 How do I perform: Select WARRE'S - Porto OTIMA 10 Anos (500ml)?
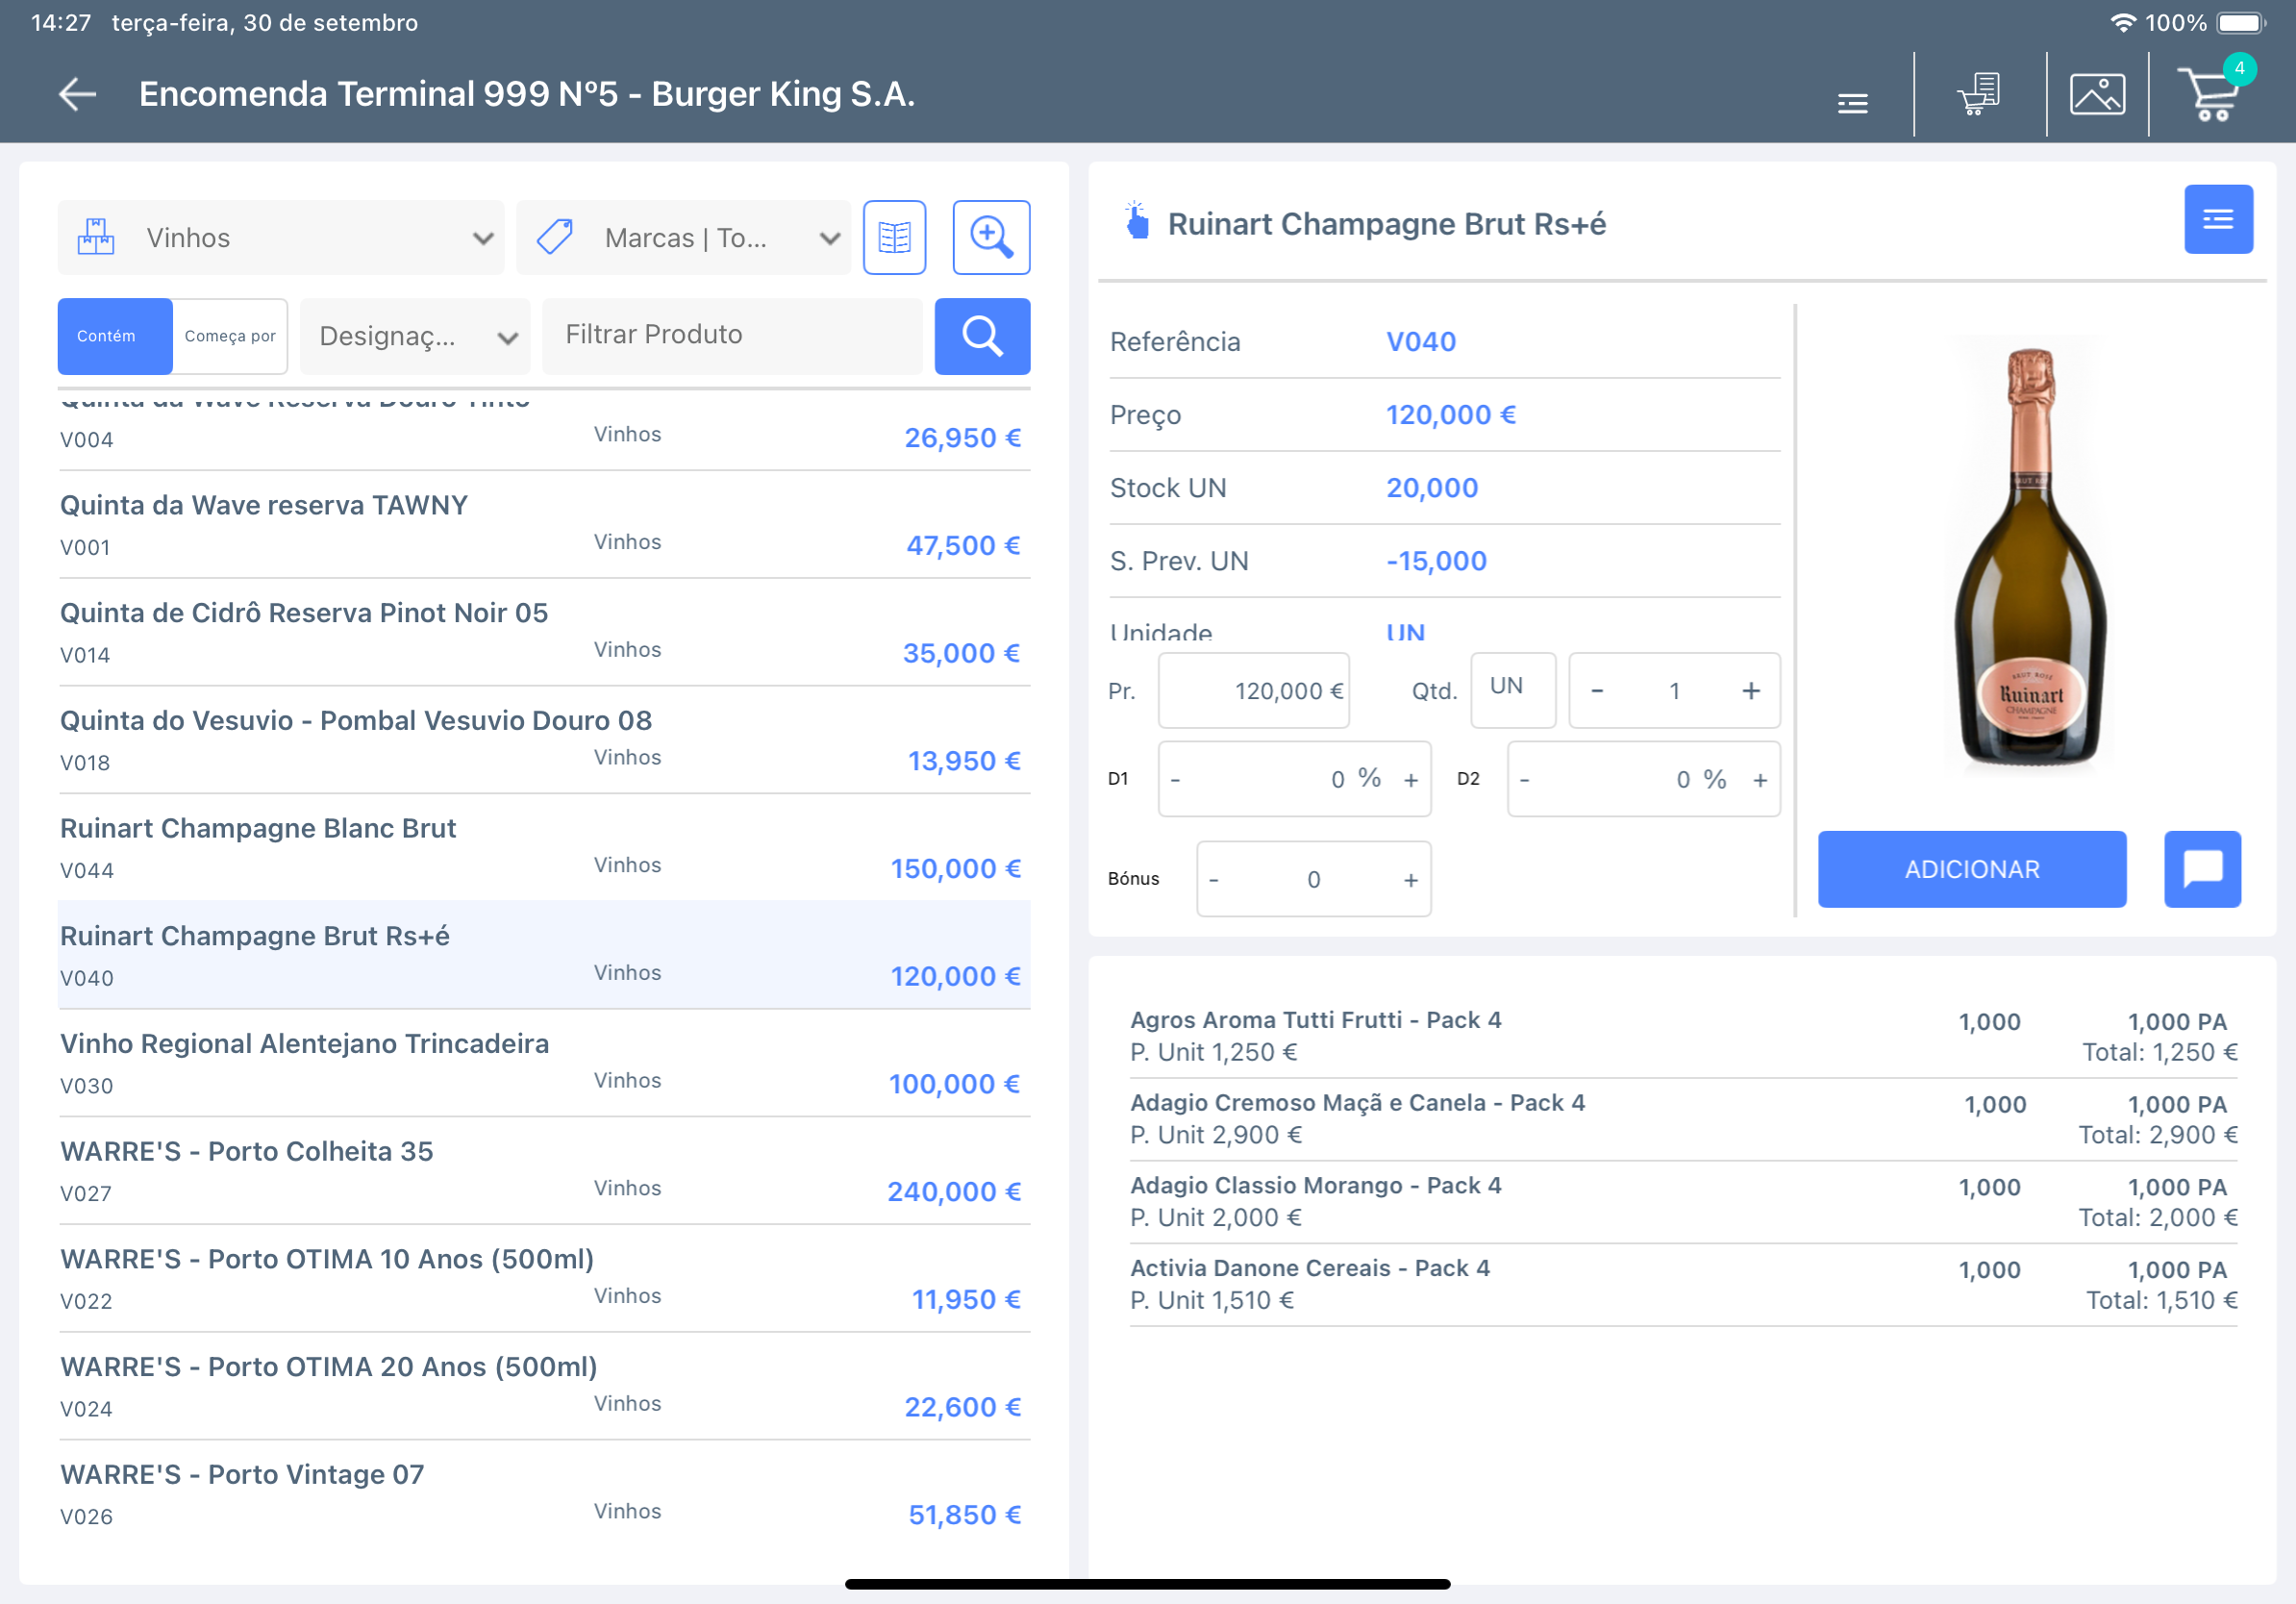coord(544,1279)
